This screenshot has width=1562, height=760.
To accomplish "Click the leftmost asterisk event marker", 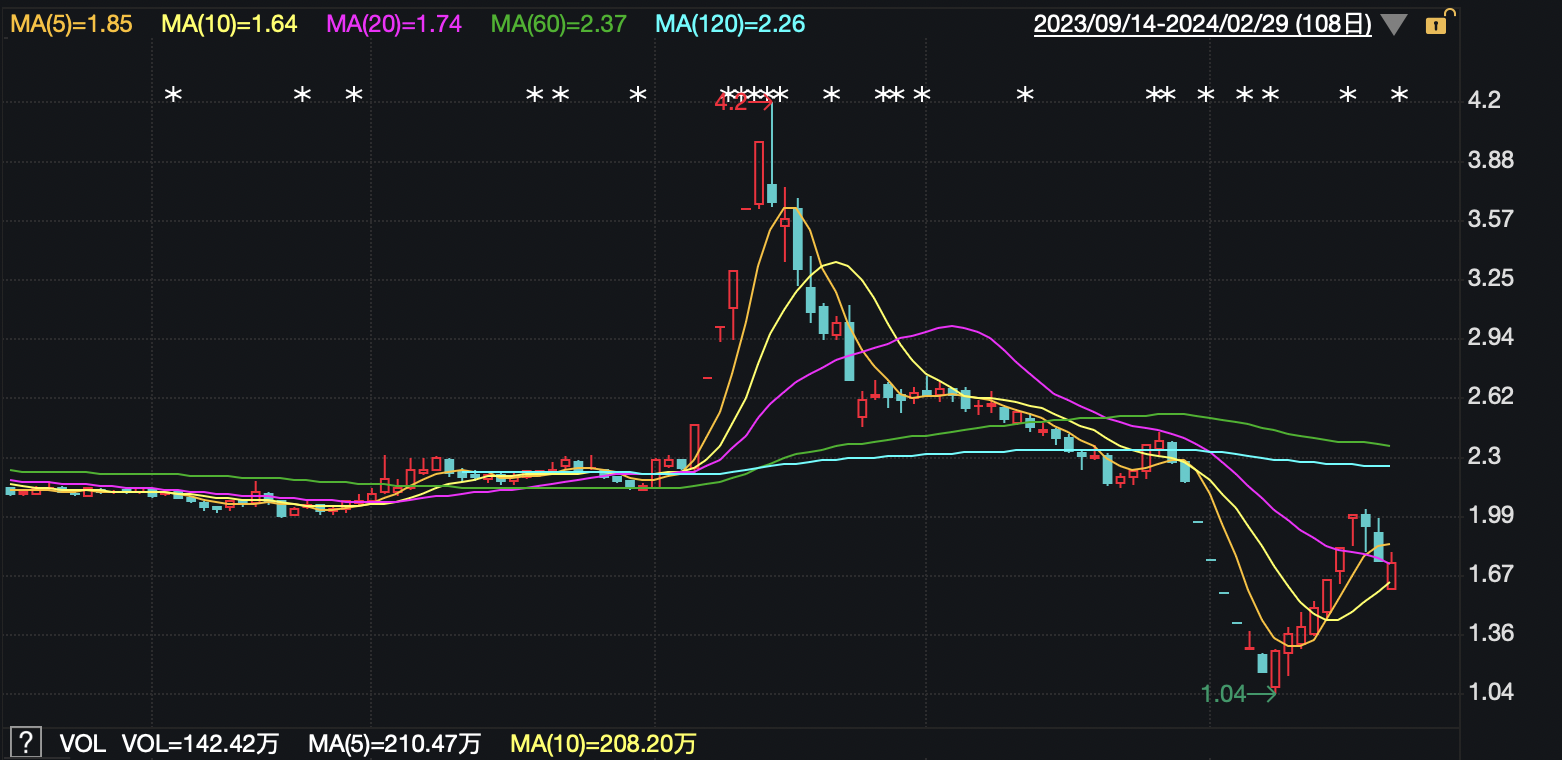I will pos(173,96).
